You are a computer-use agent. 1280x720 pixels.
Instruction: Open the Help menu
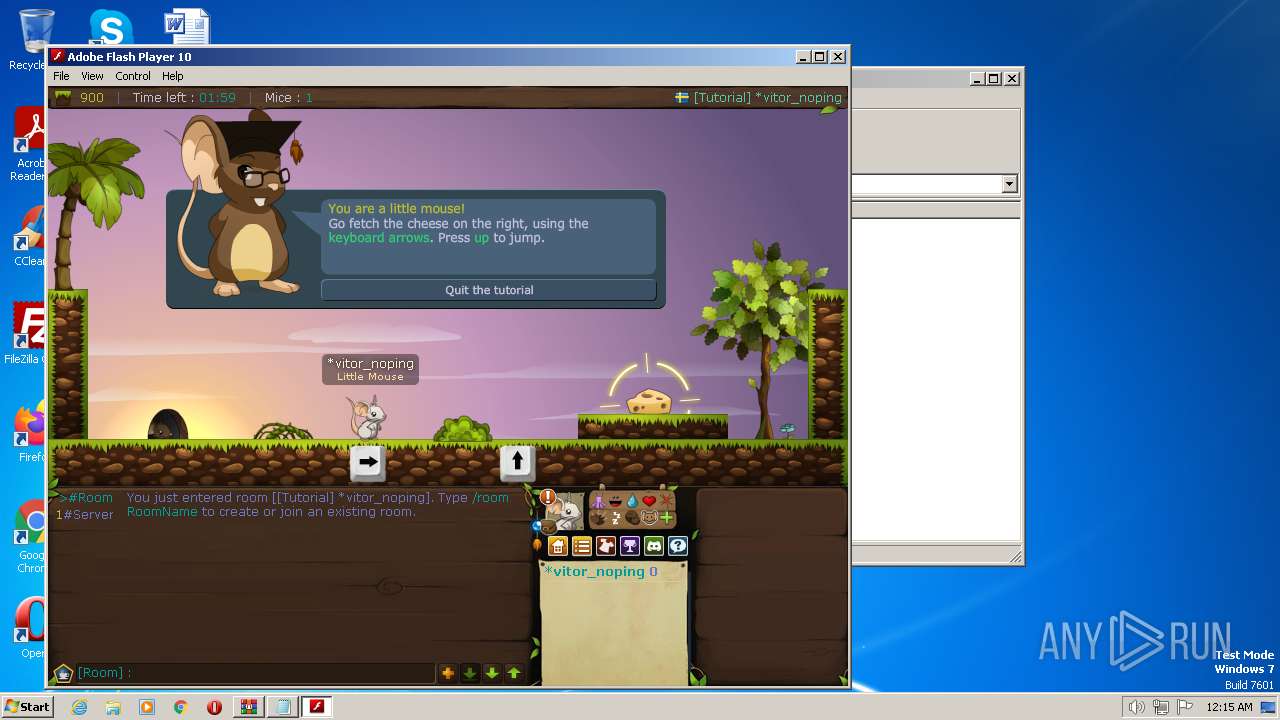172,76
